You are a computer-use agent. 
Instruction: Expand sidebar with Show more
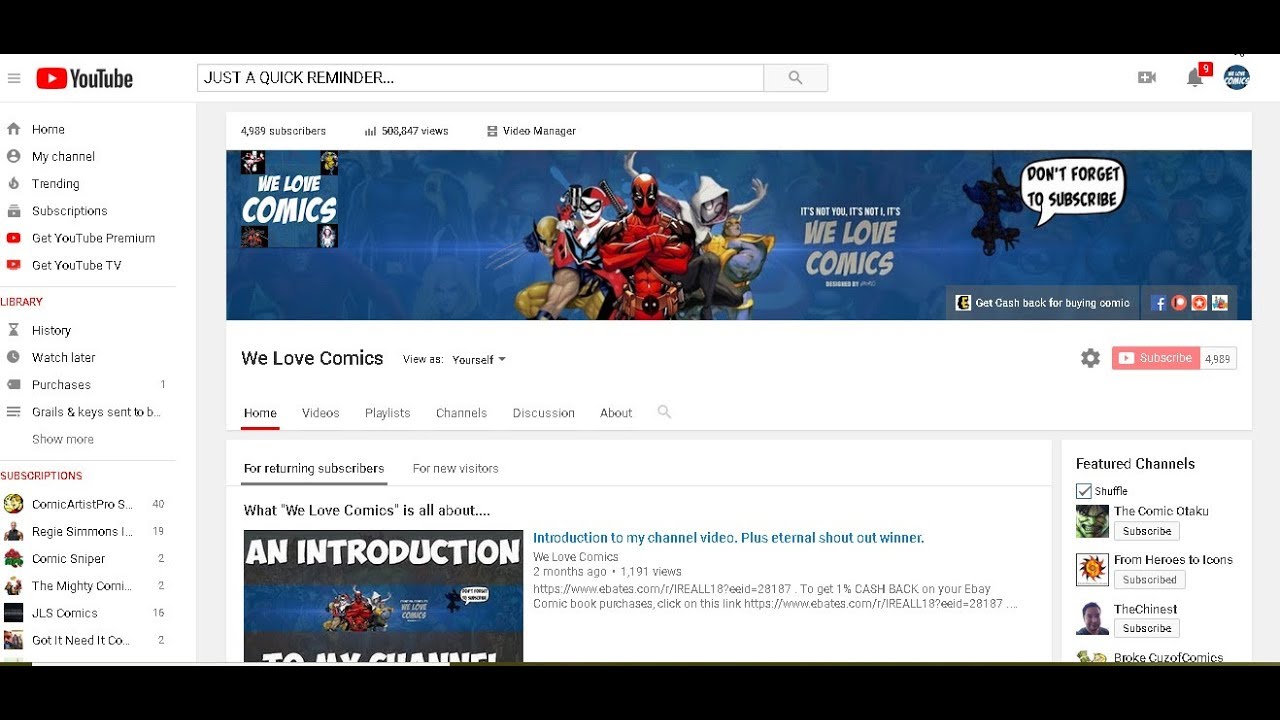[x=63, y=439]
